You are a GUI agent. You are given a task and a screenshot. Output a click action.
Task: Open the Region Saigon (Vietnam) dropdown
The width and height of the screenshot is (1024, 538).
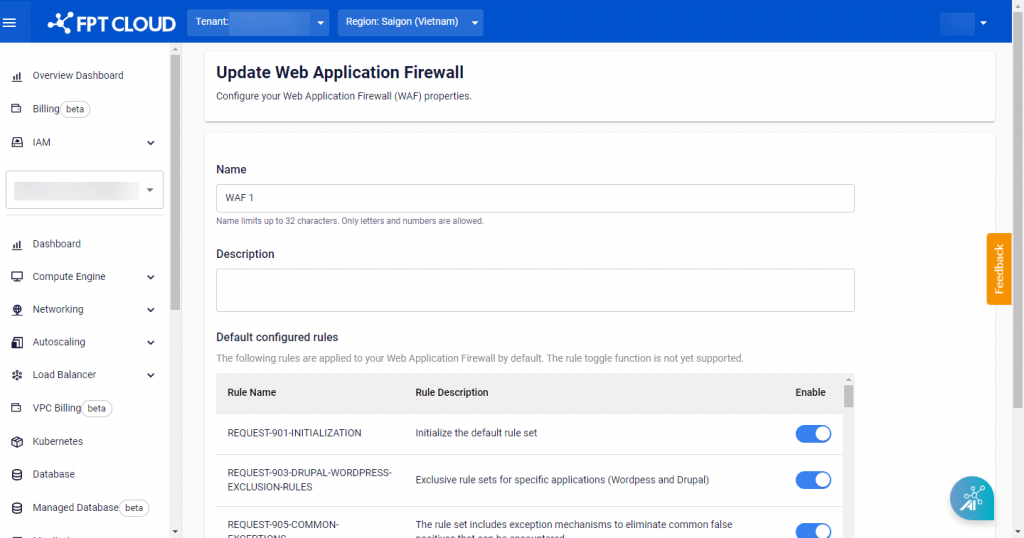tap(411, 22)
